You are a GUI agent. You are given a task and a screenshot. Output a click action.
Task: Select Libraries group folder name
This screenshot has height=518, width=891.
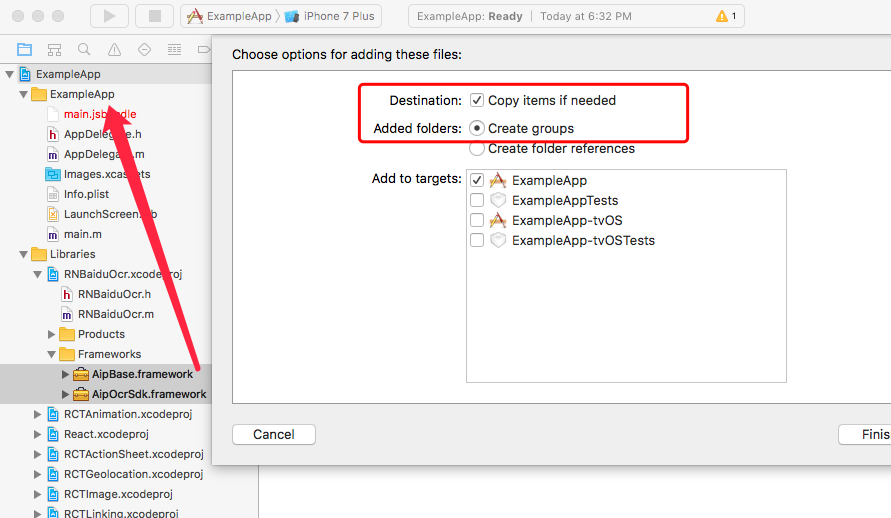coord(73,254)
